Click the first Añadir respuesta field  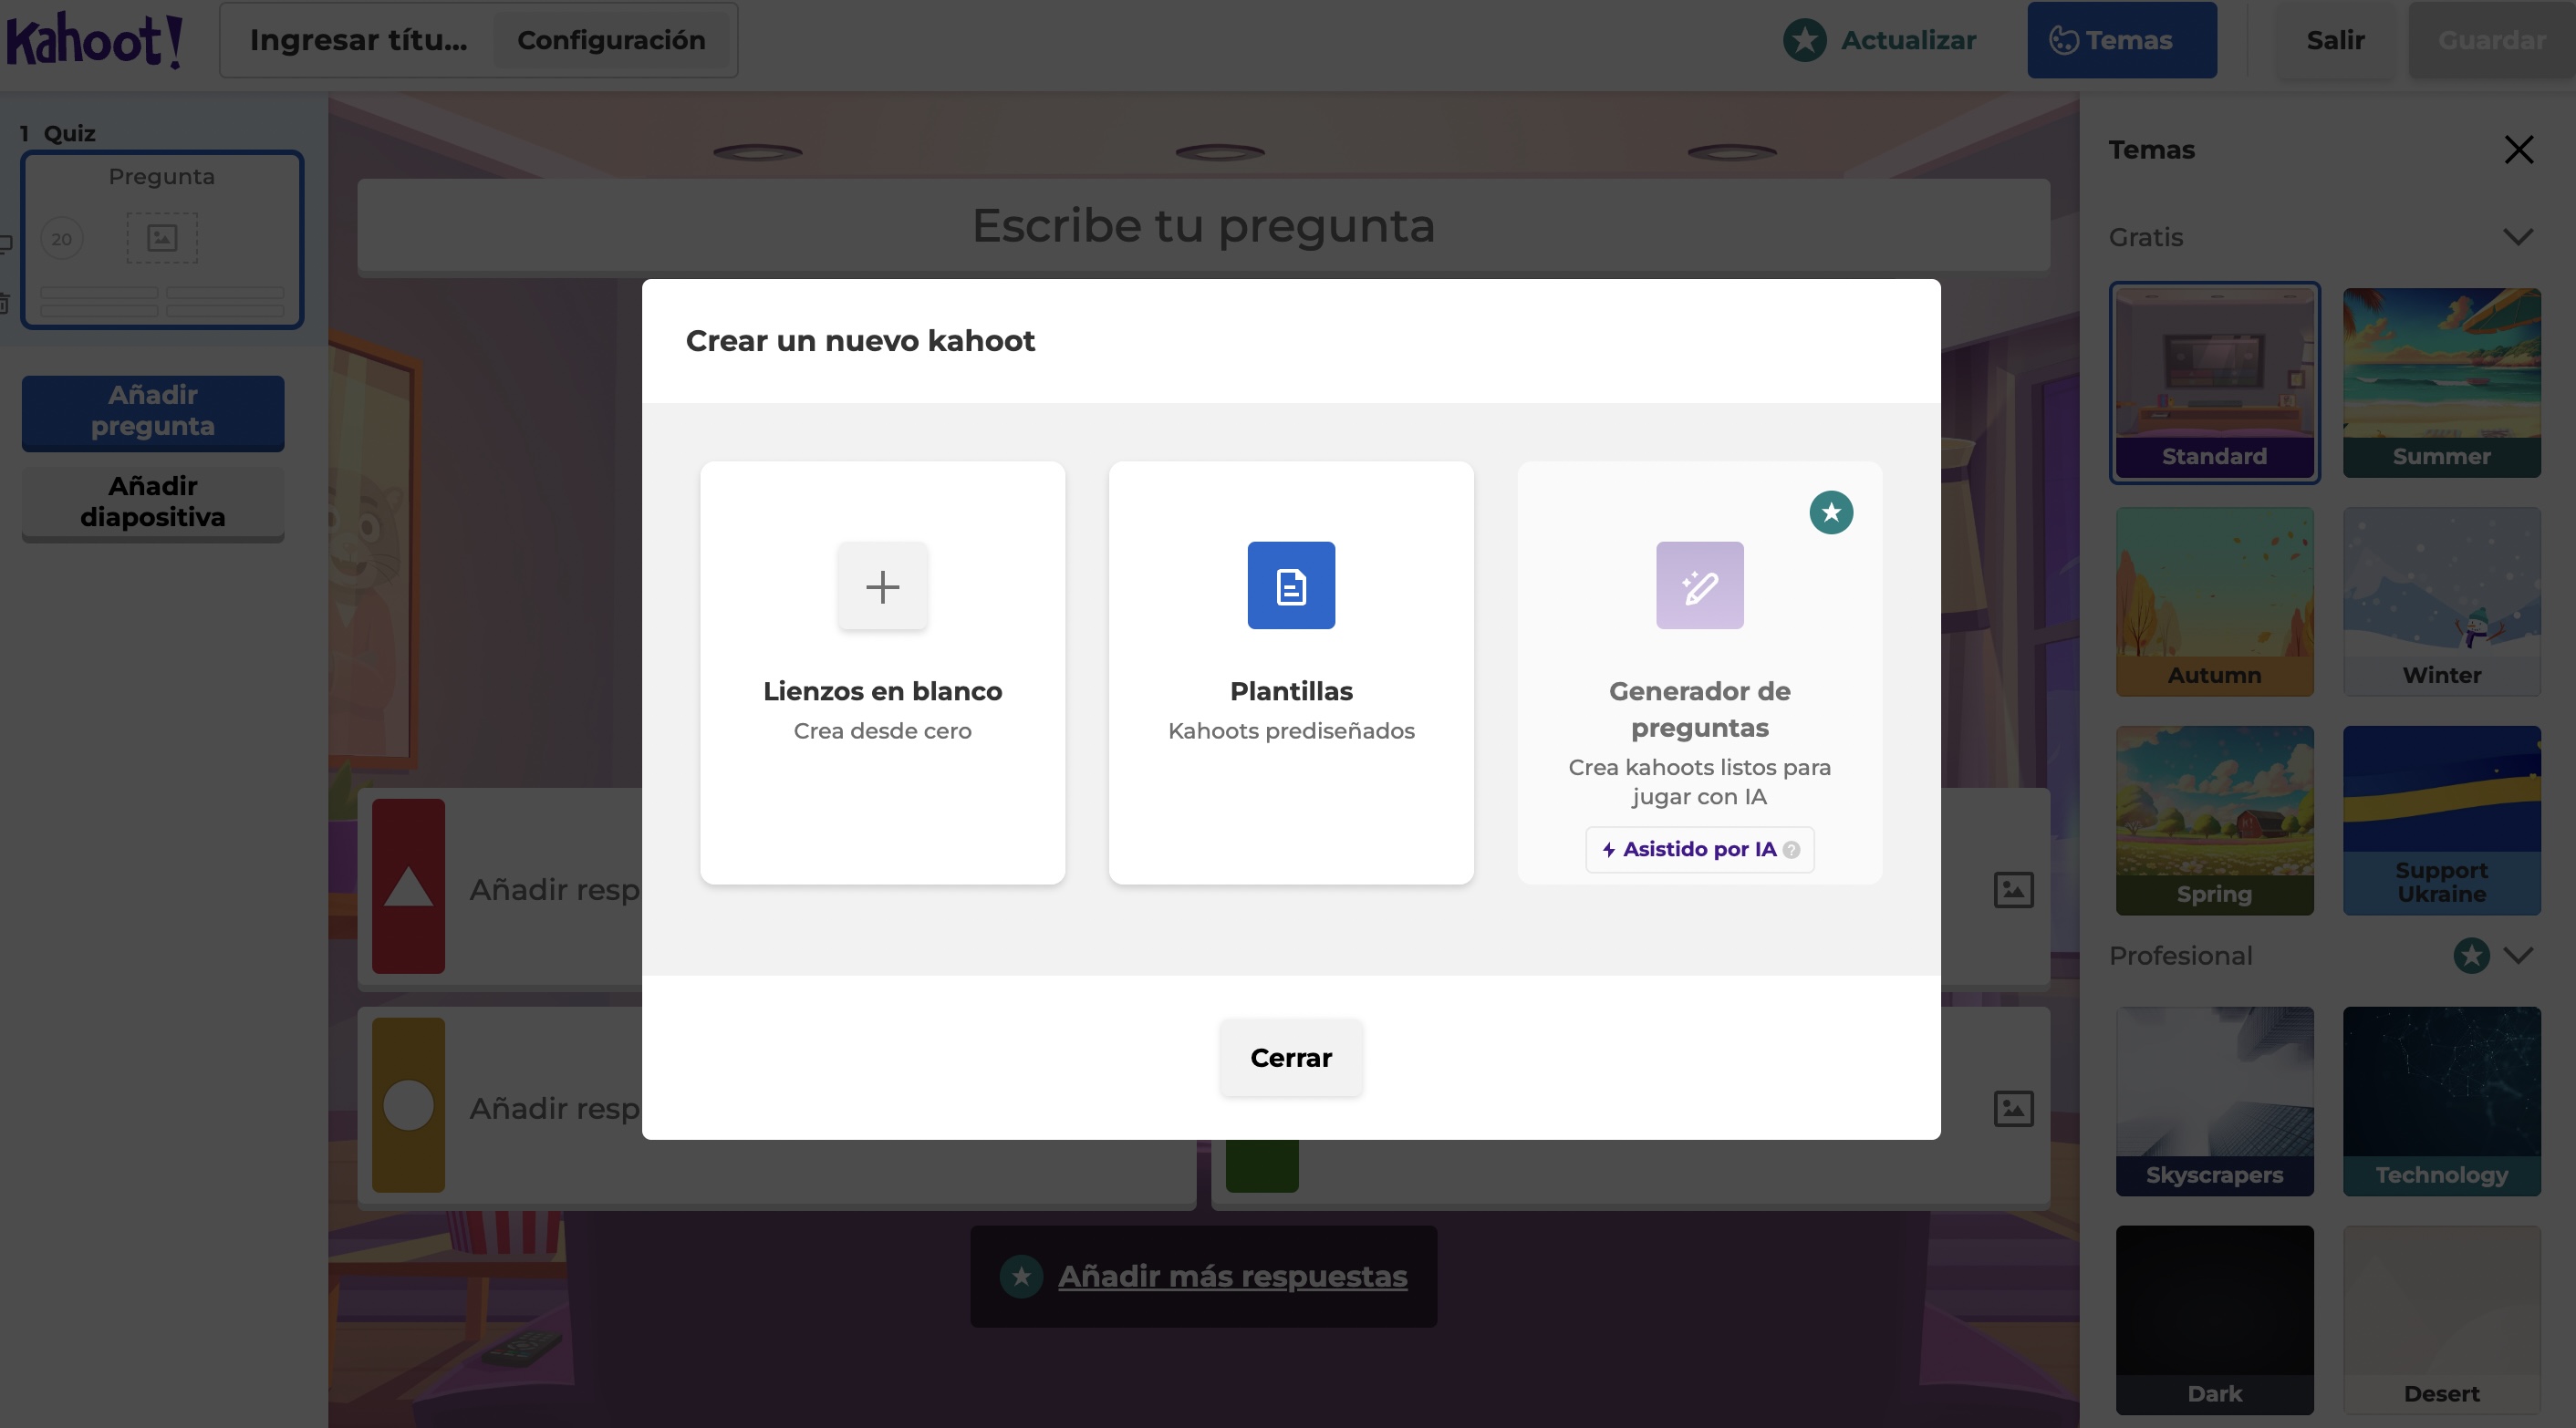(554, 889)
